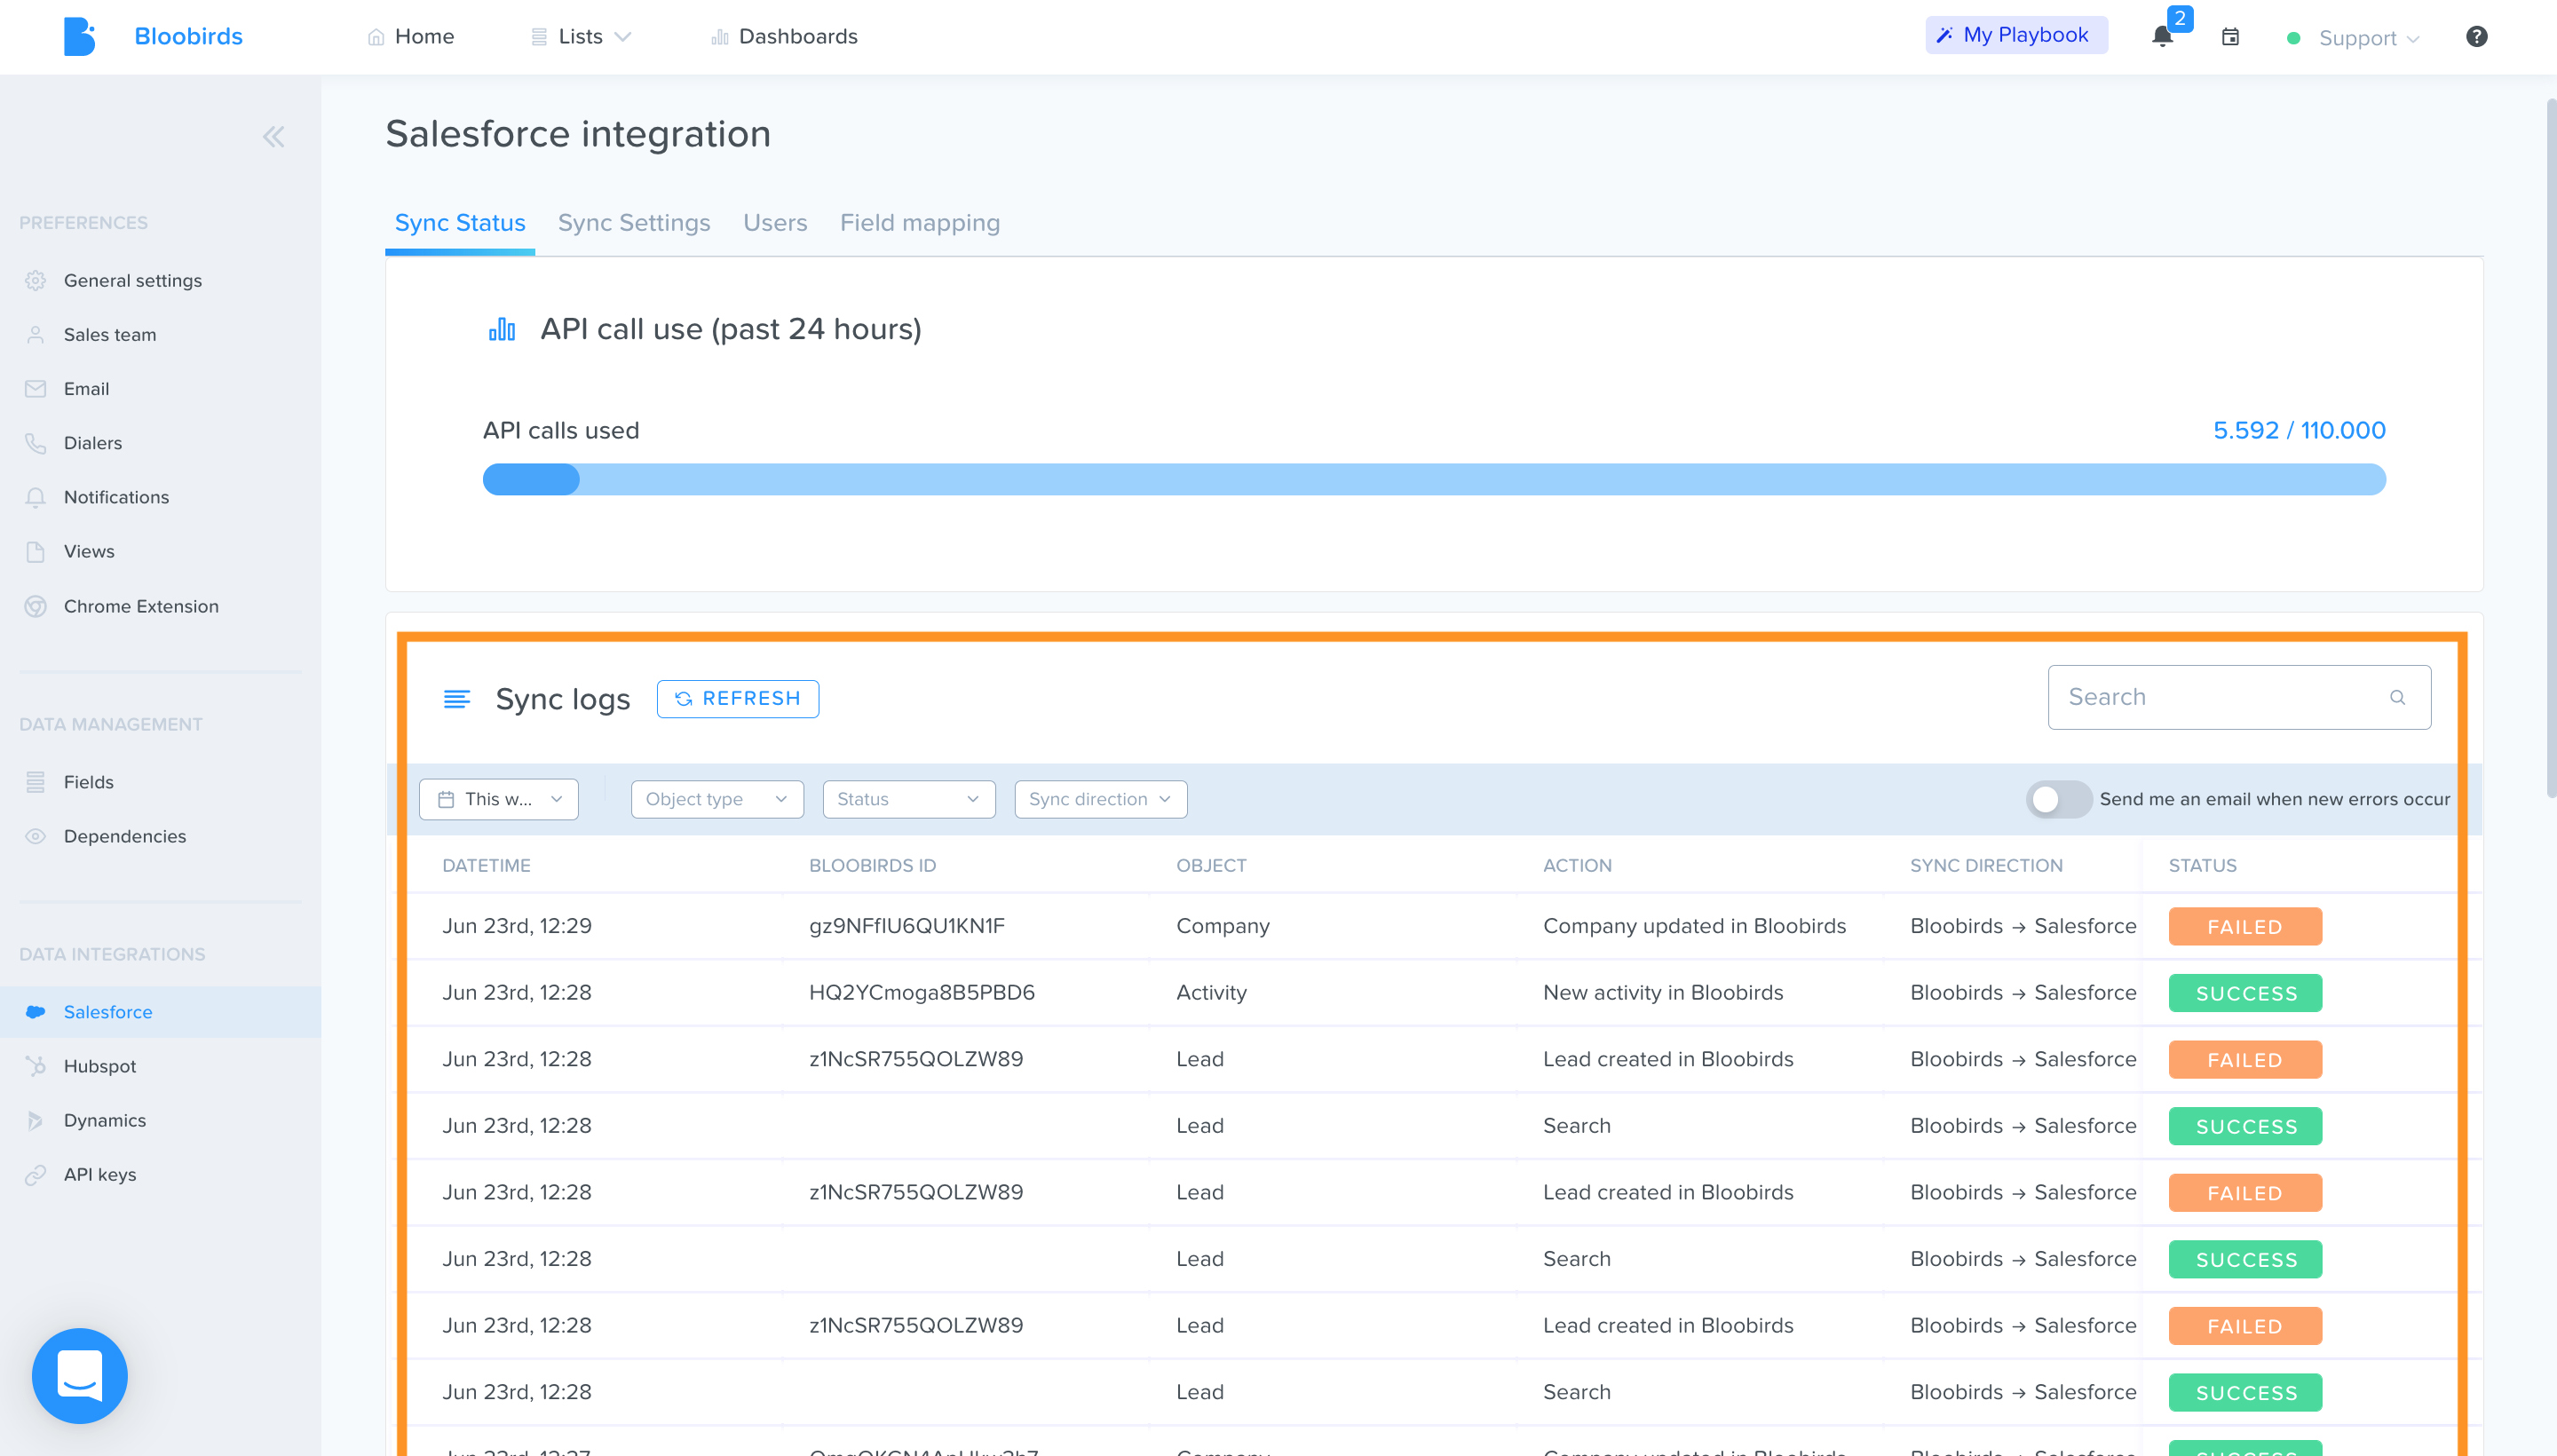Click the Dialers phone icon
This screenshot has height=1456, width=2557.
pyautogui.click(x=36, y=443)
